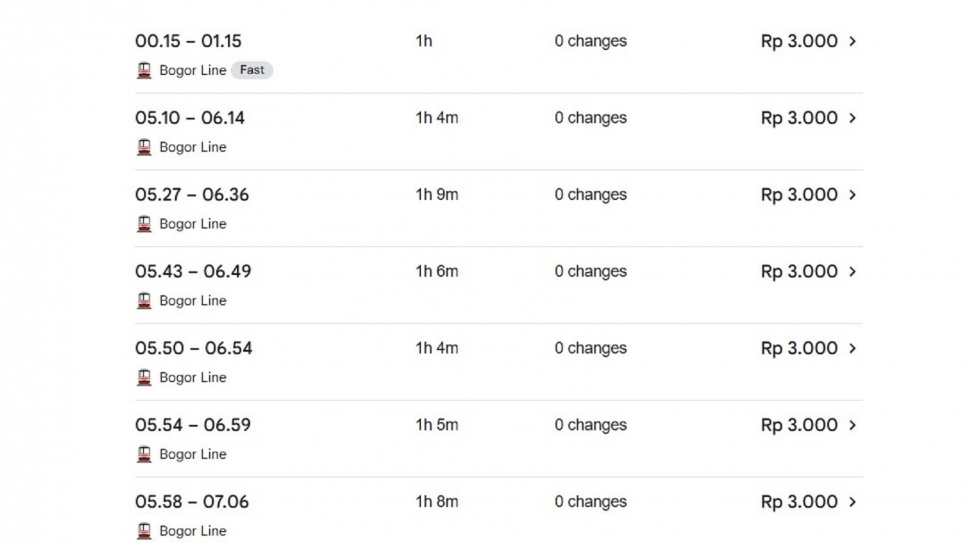The height and width of the screenshot is (544, 970).
Task: Click train icon for 00.15 – 01.15 trip
Action: 144,71
